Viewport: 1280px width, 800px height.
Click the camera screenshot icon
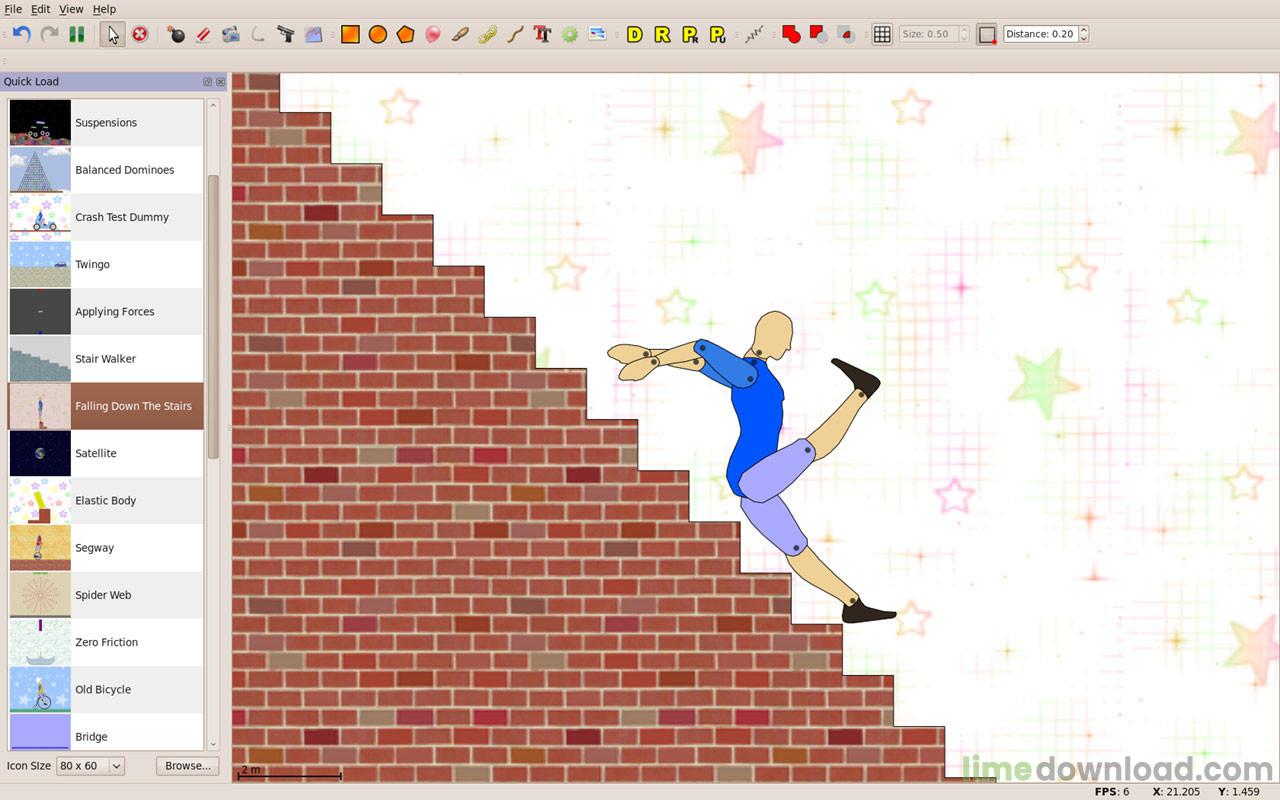[x=231, y=34]
